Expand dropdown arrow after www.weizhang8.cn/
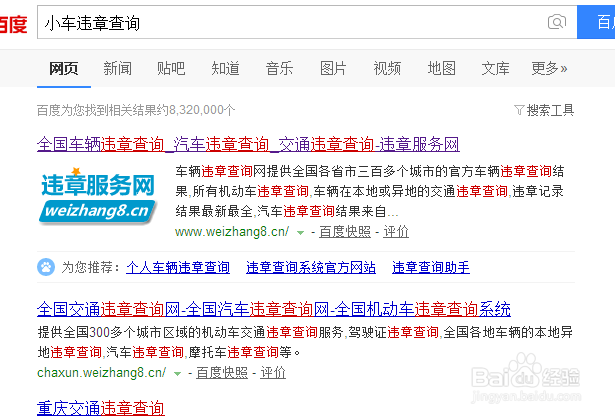This screenshot has height=418, width=615. [300, 233]
